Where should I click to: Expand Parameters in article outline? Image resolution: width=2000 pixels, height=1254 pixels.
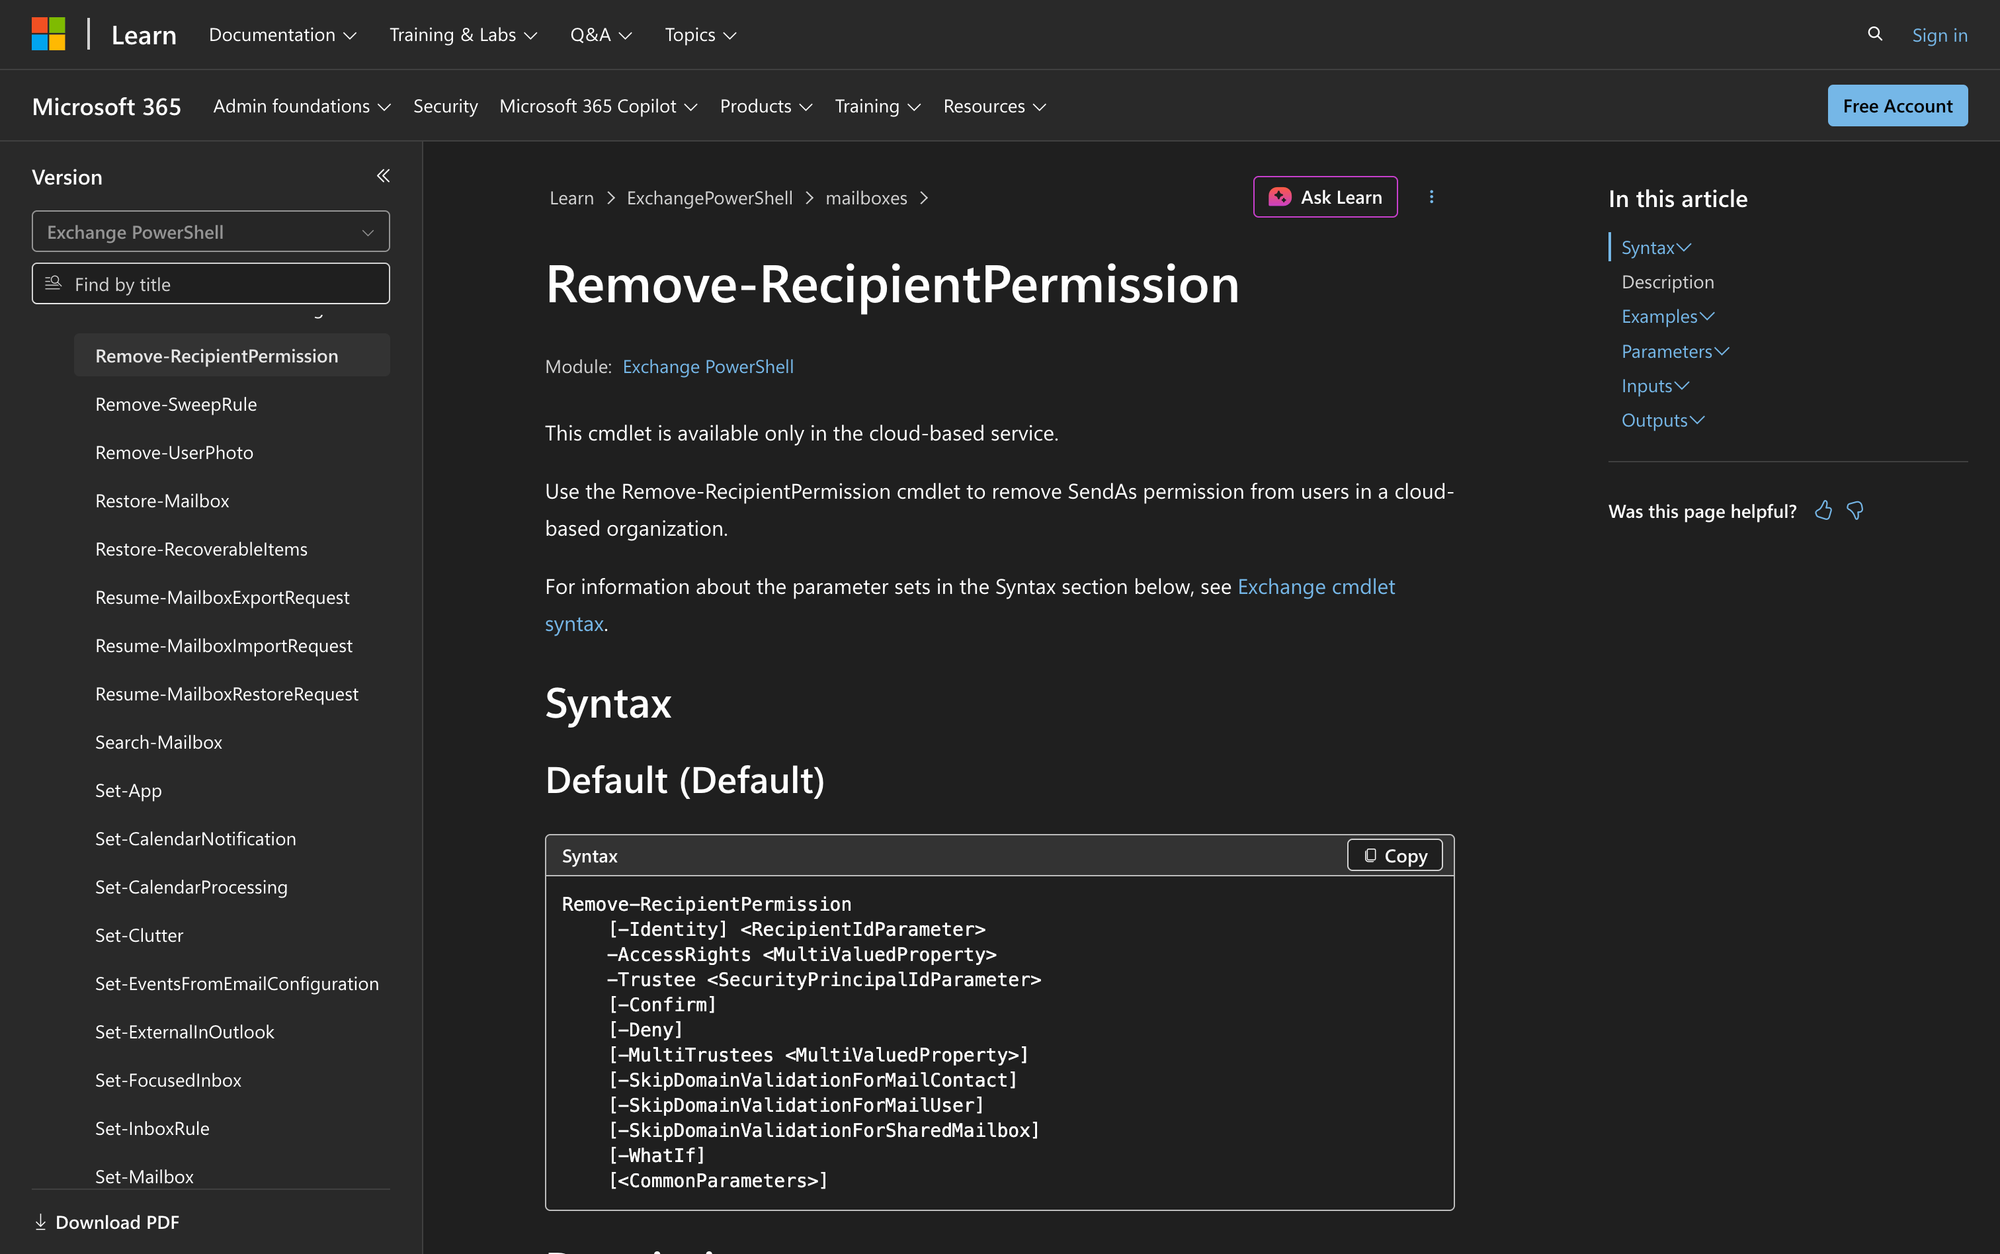[1675, 351]
